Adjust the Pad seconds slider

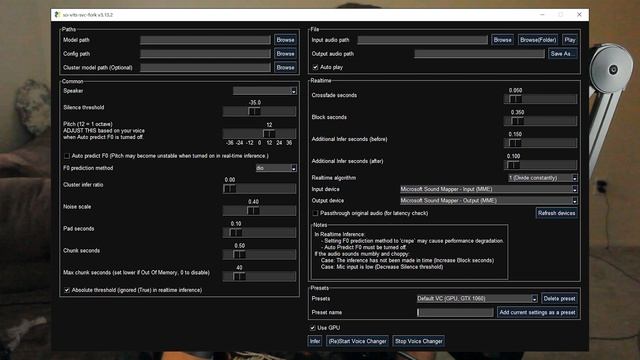[260, 233]
